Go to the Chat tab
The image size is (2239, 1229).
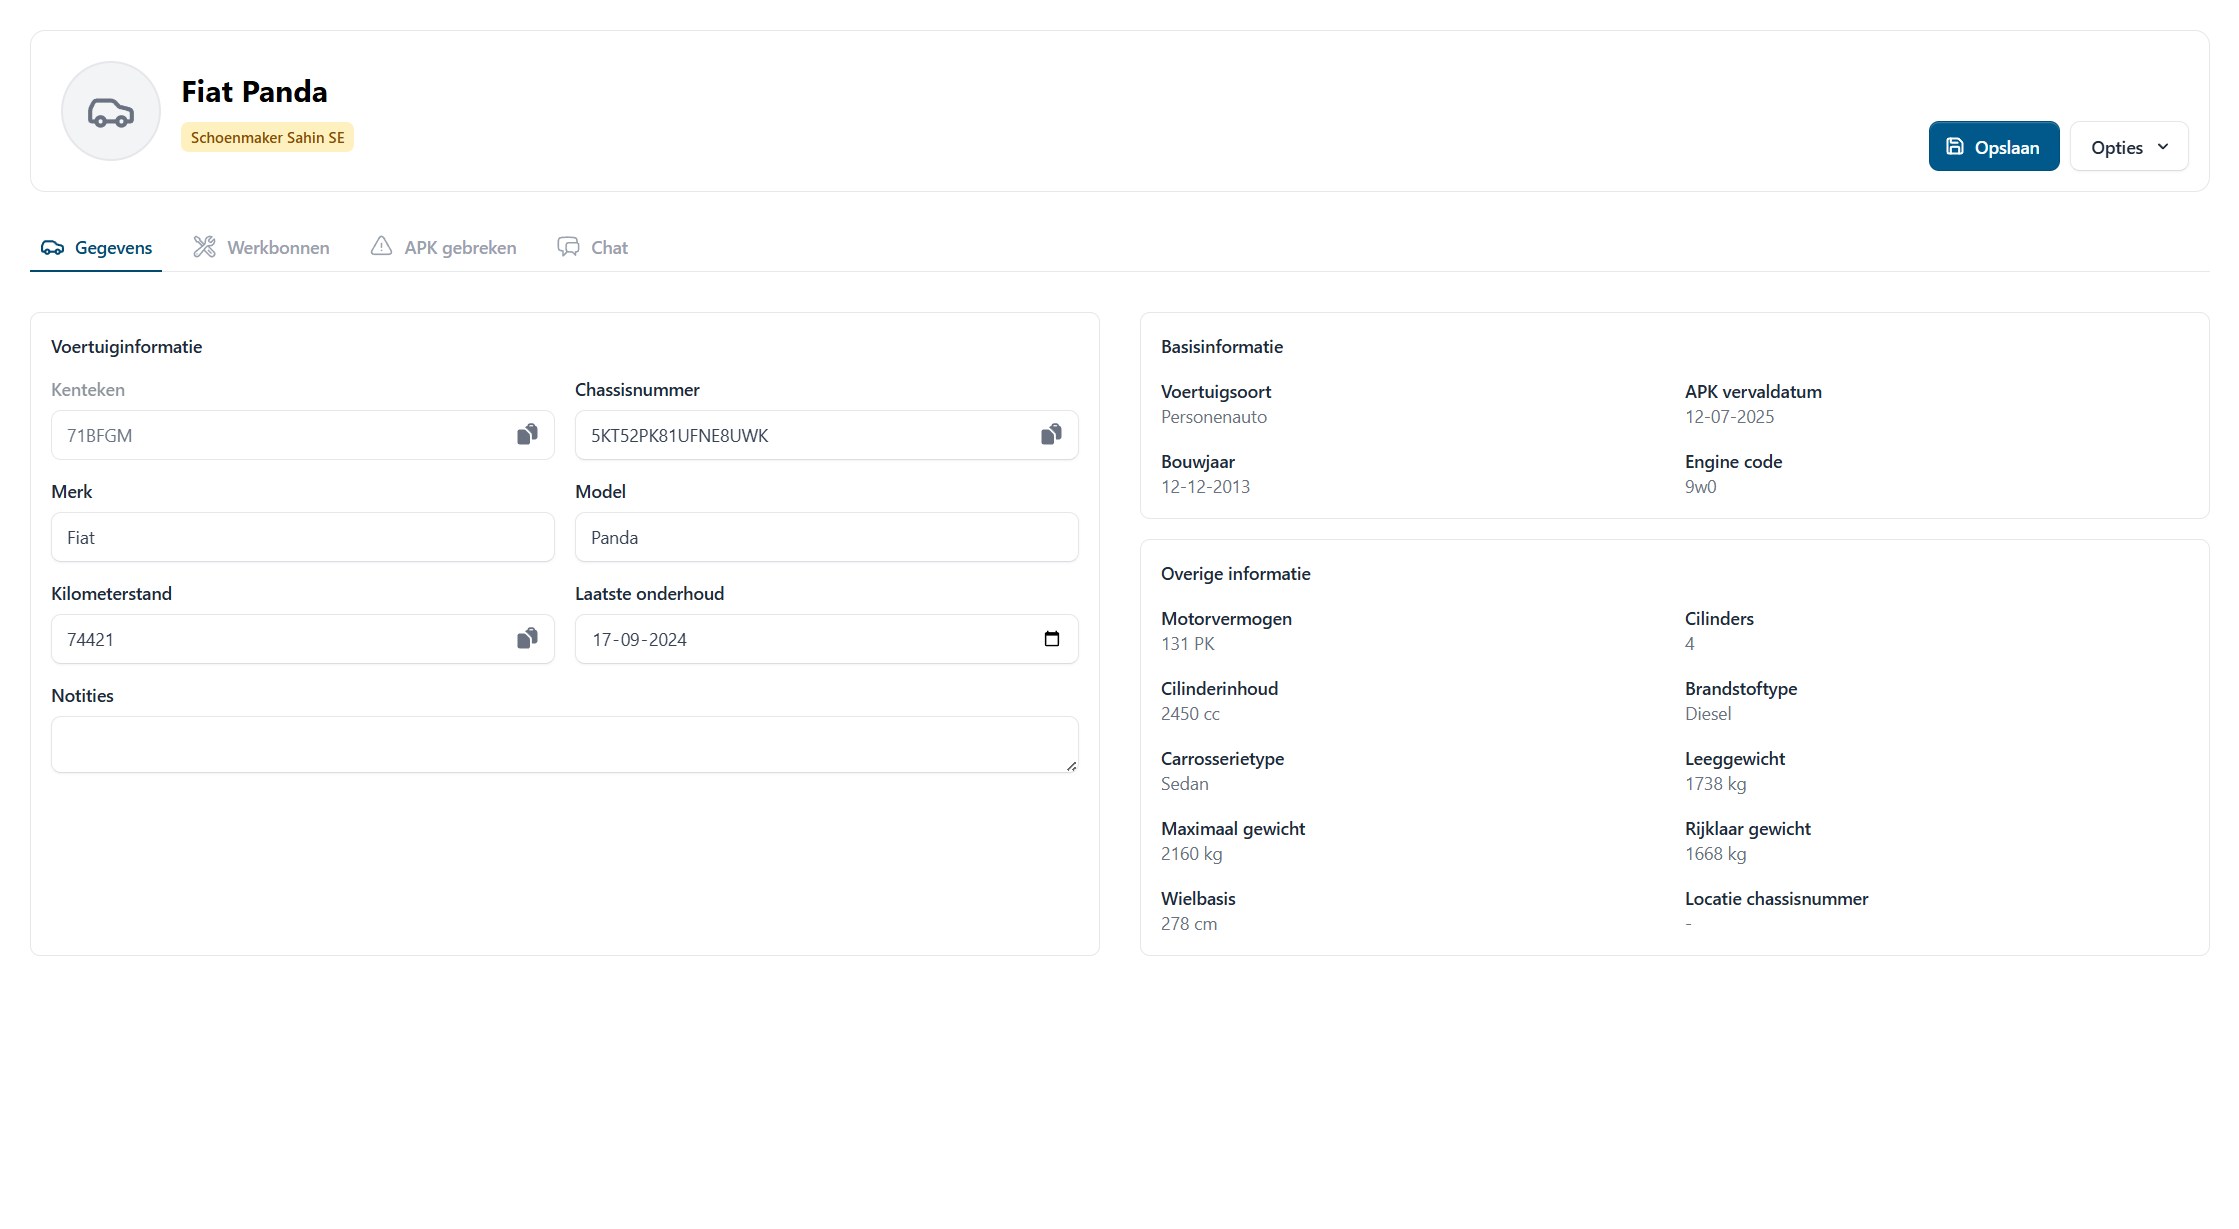(592, 247)
